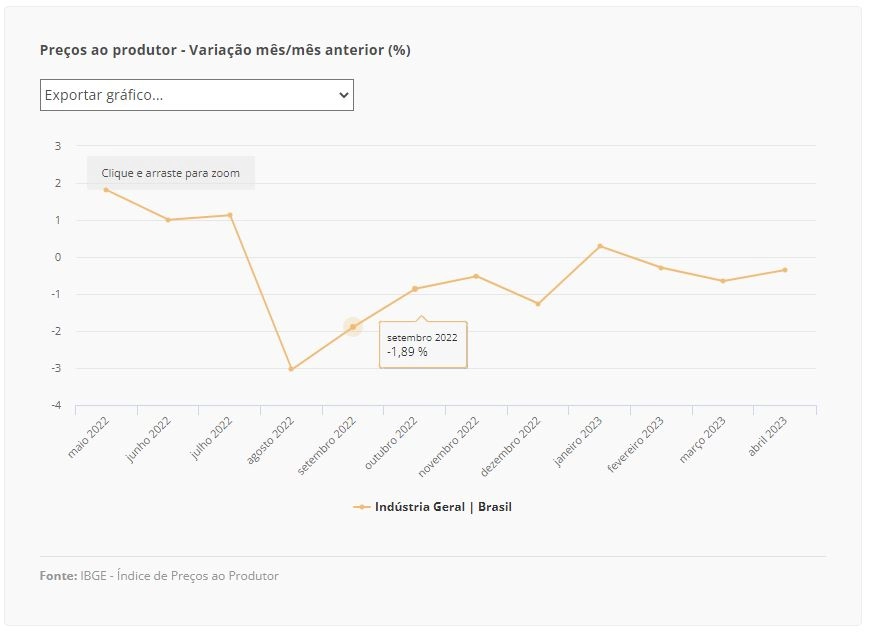The width and height of the screenshot is (870, 633).
Task: Click the setembro 2022 tooltip box
Action: pos(423,344)
